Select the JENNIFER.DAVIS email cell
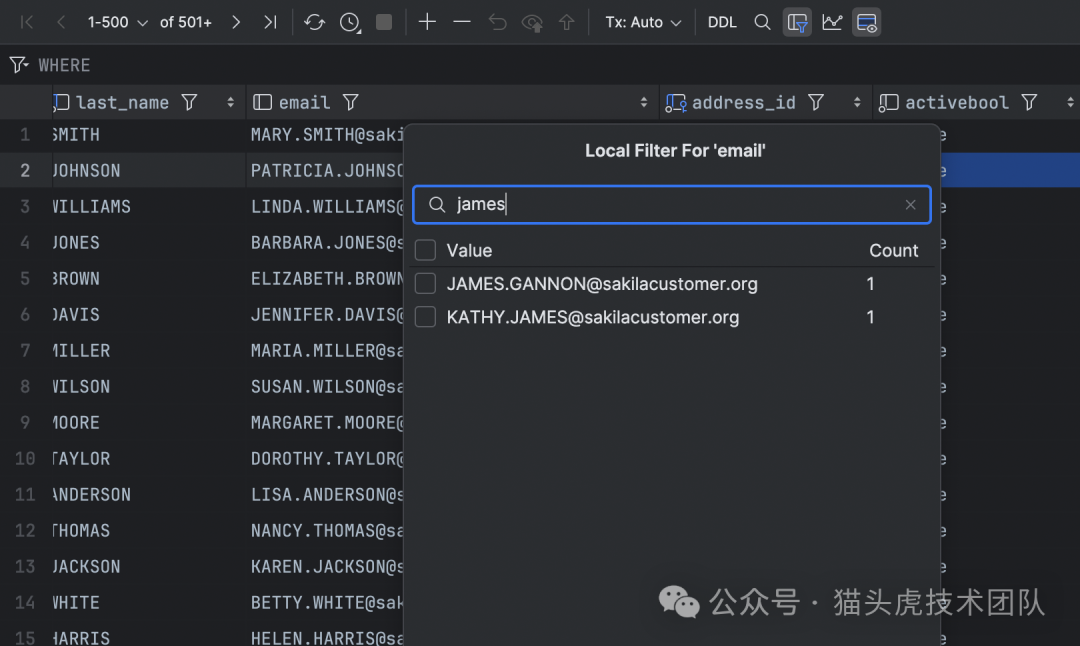This screenshot has height=646, width=1080. (326, 314)
